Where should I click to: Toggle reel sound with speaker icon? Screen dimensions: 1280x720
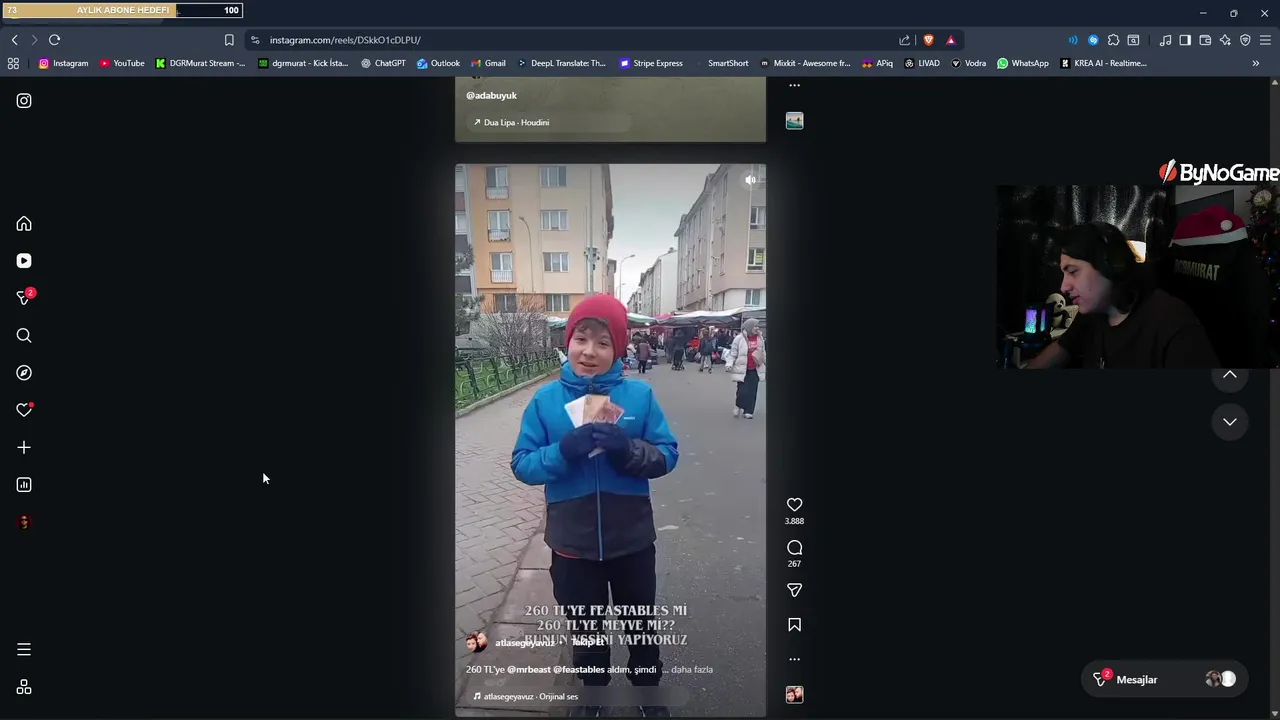750,180
